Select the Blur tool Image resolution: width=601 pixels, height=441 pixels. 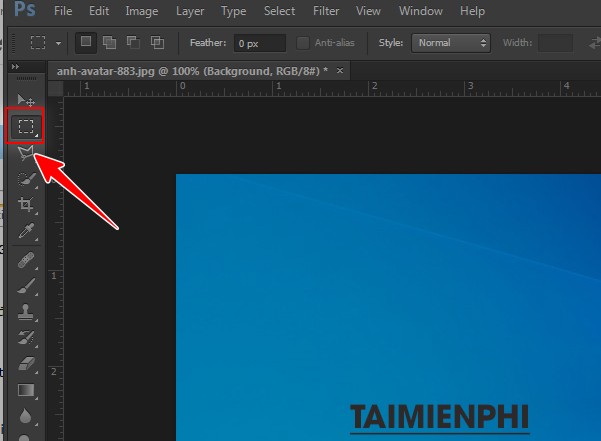coord(25,416)
